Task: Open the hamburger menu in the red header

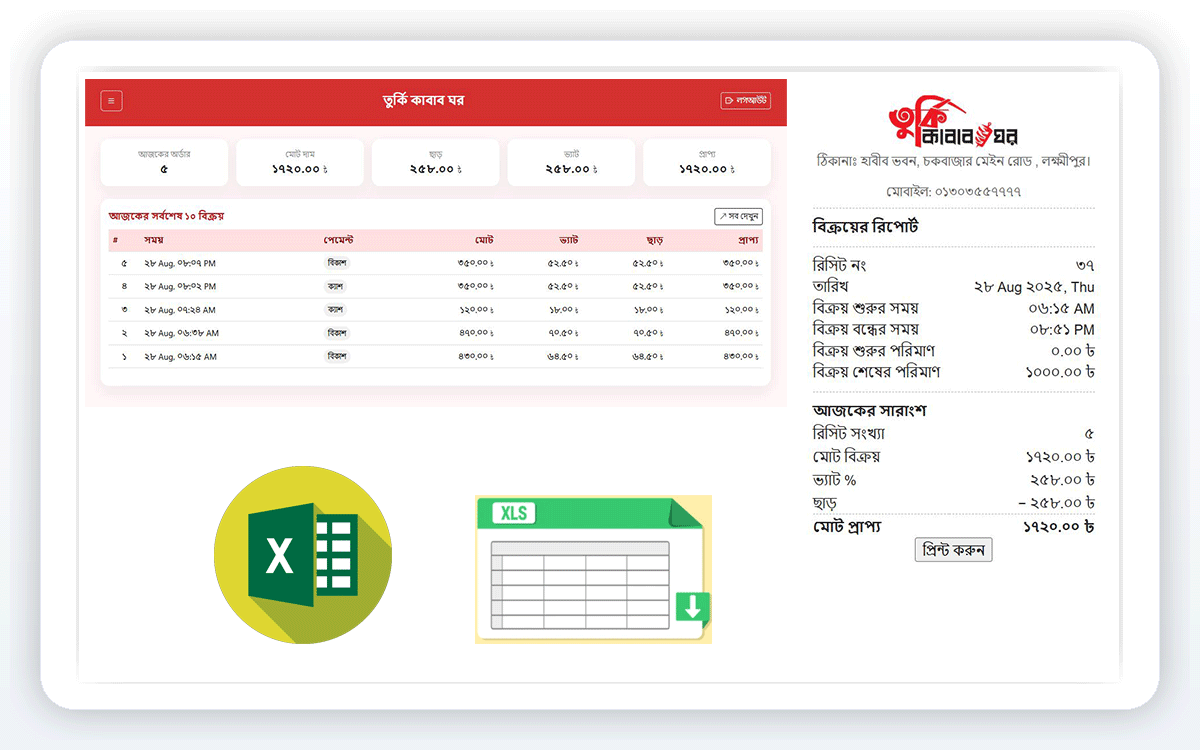Action: pos(112,101)
